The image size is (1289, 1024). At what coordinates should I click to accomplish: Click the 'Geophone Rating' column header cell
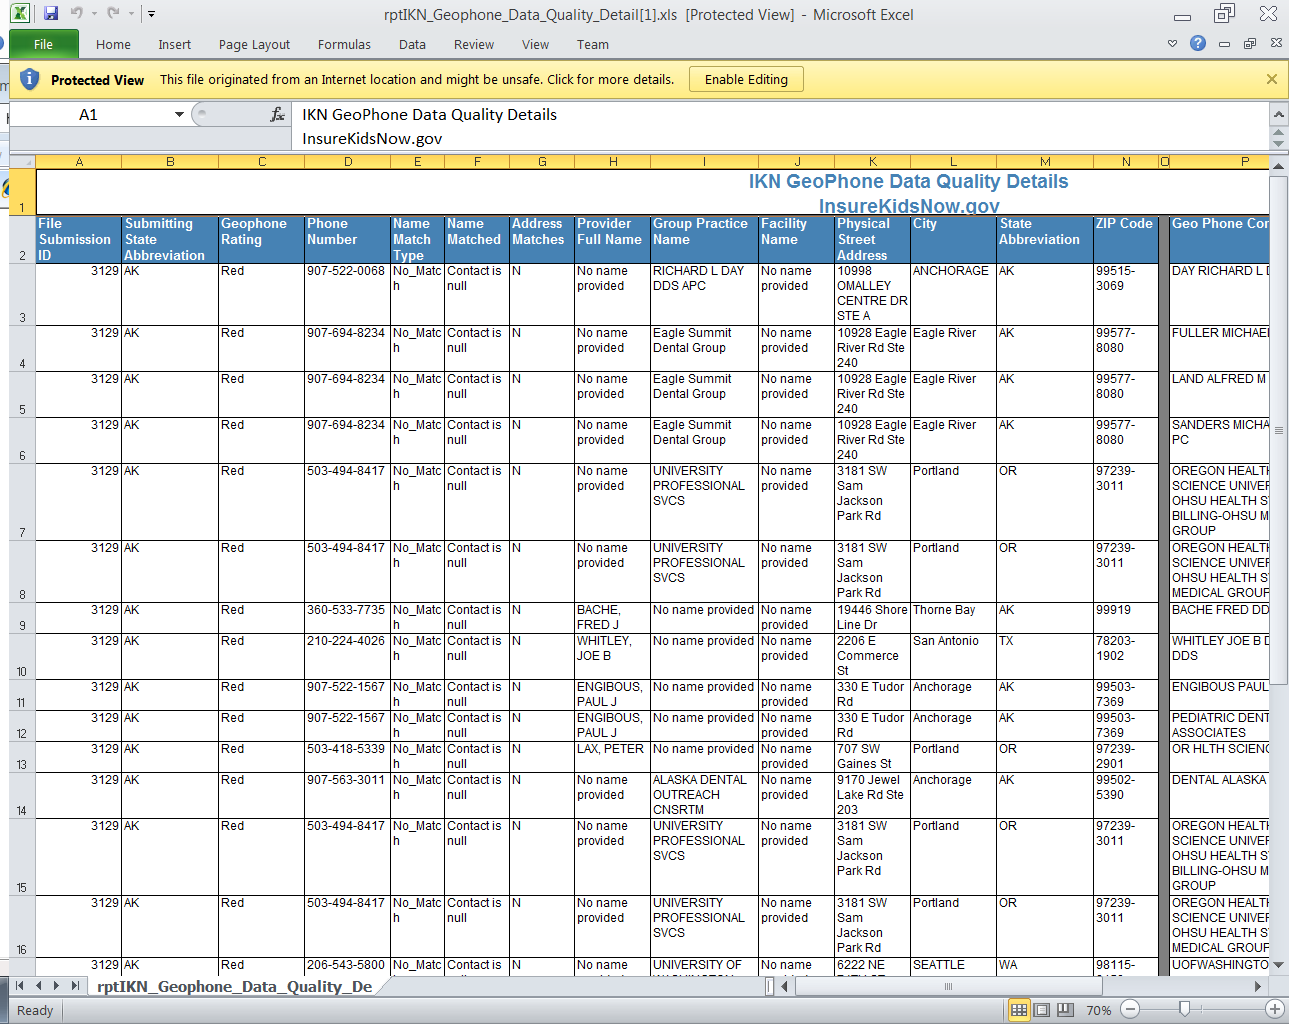261,240
